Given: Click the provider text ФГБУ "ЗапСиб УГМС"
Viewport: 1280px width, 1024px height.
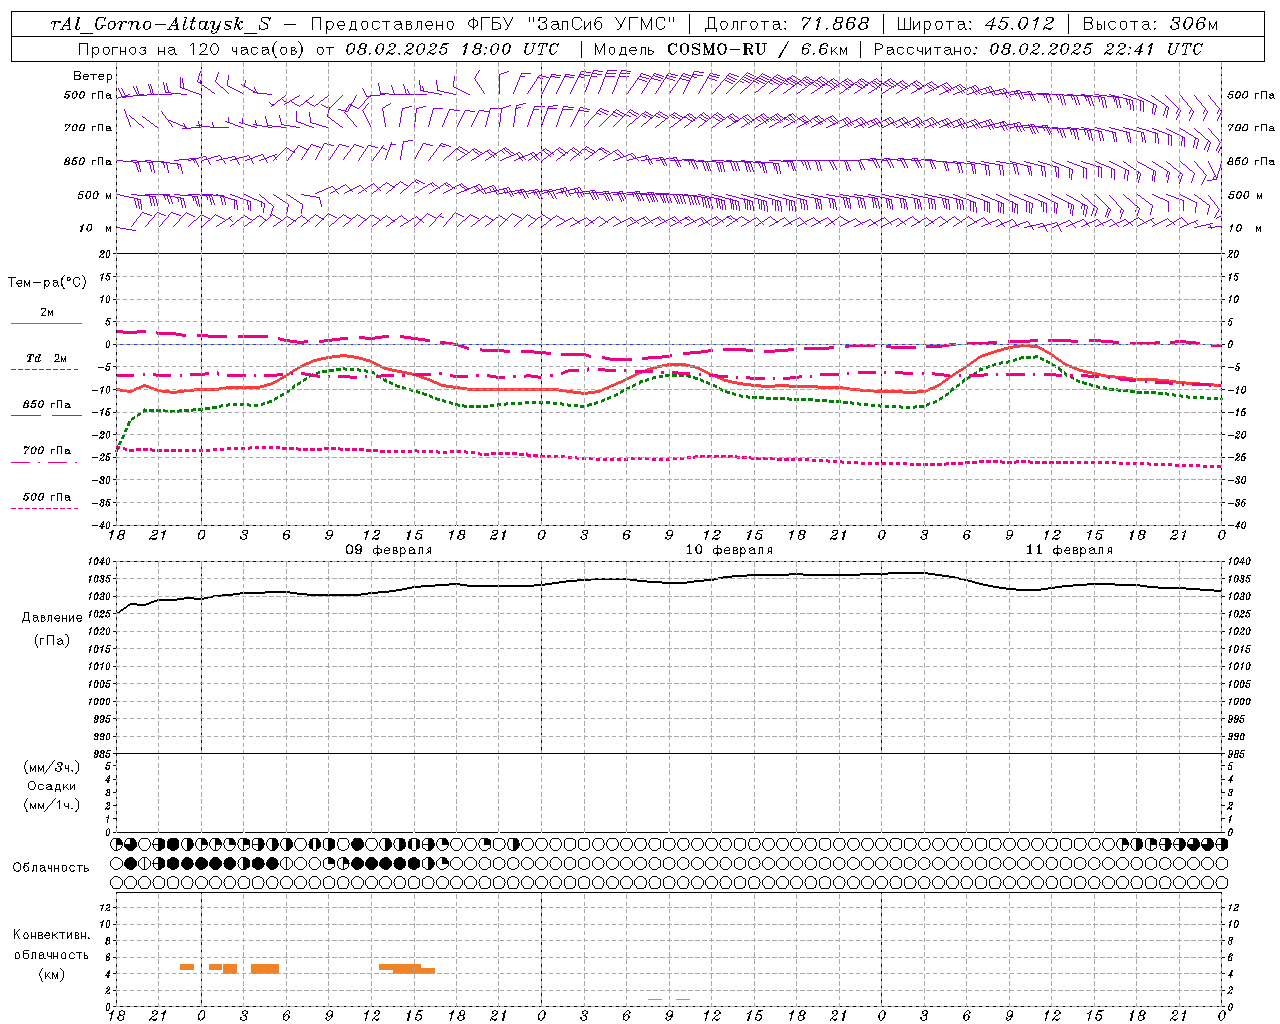Looking at the screenshot, I should click(x=571, y=24).
